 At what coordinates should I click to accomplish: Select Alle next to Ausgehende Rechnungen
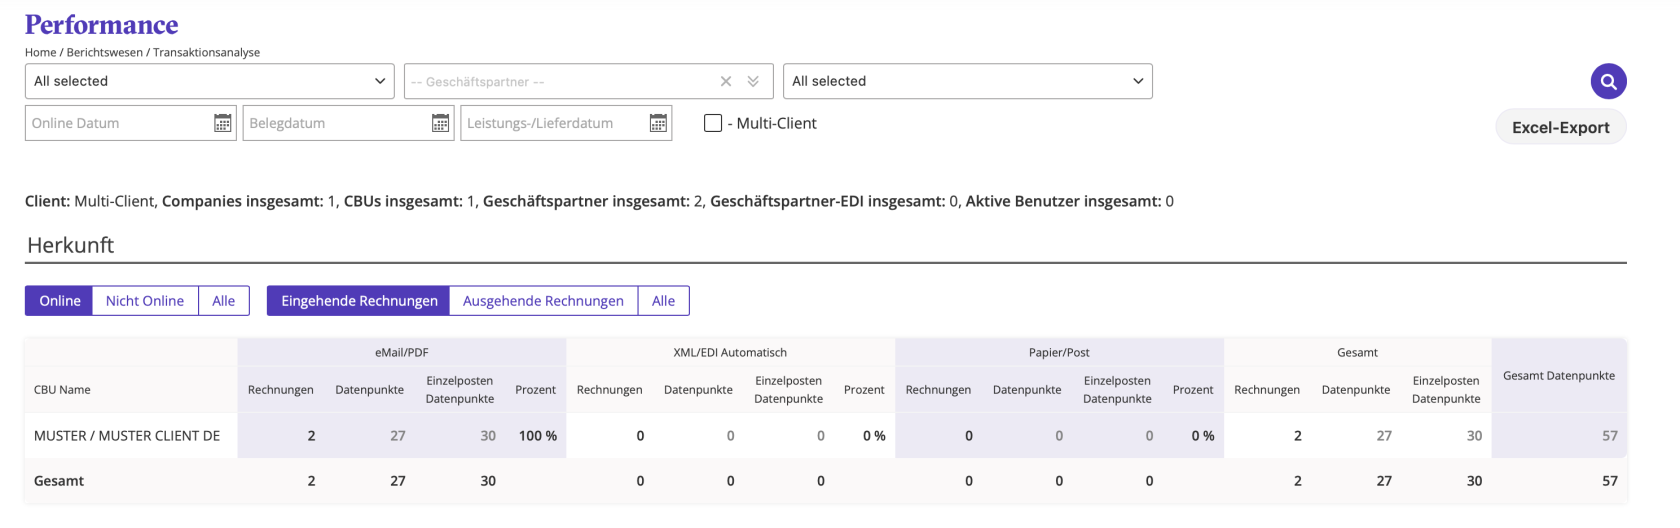663,301
